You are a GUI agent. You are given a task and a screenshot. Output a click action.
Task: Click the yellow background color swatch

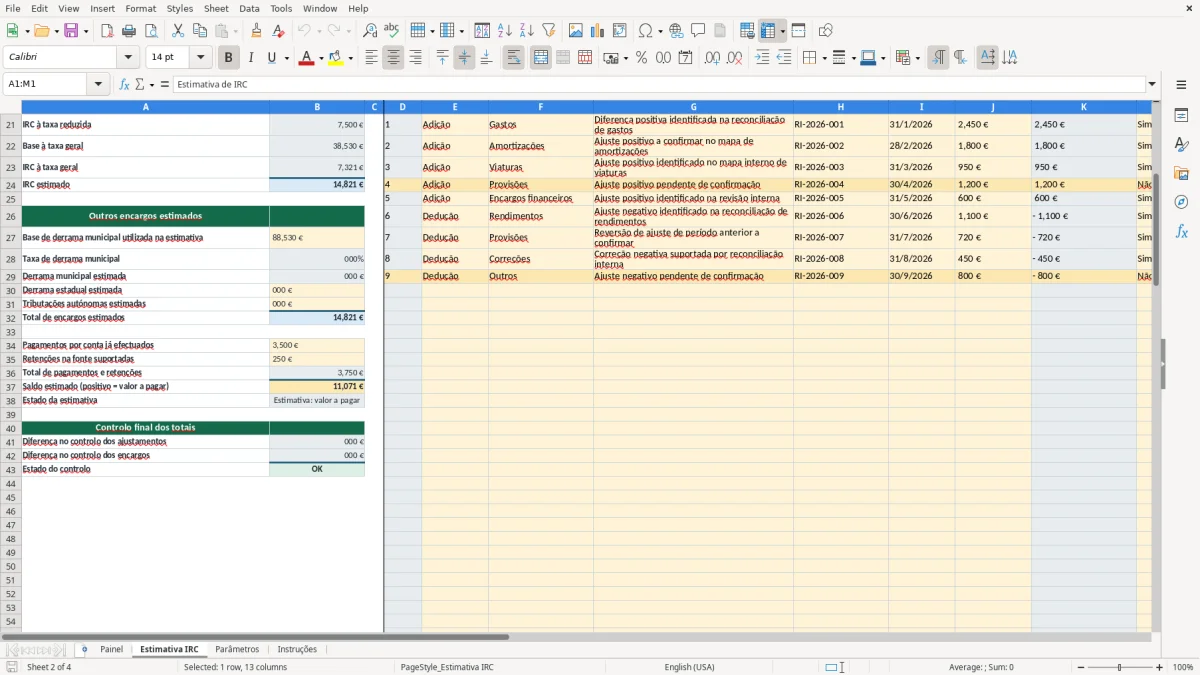pyautogui.click(x=334, y=58)
